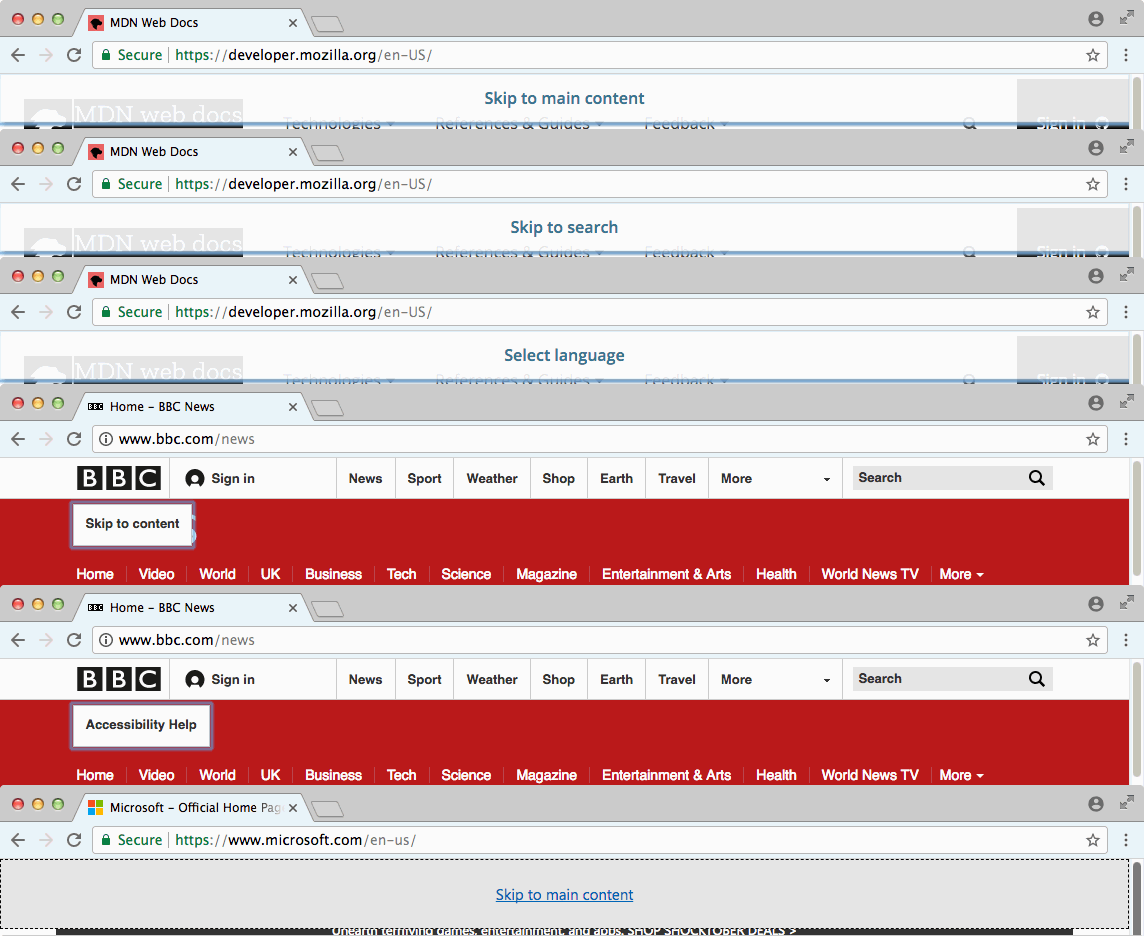Reload the MDN window showing "Select language"

74,312
